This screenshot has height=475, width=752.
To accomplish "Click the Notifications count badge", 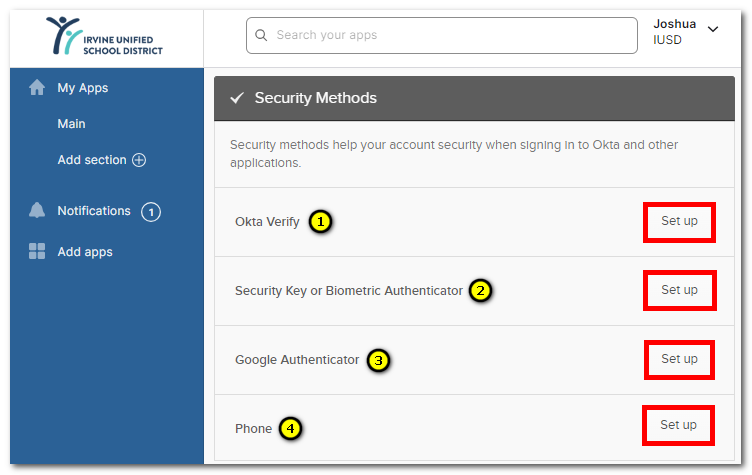I will 151,212.
